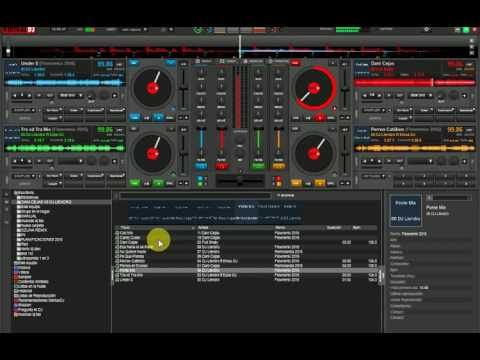This screenshot has height=360, width=480.
Task: Open the sampler bank dropdown on green deck
Action: [24, 176]
